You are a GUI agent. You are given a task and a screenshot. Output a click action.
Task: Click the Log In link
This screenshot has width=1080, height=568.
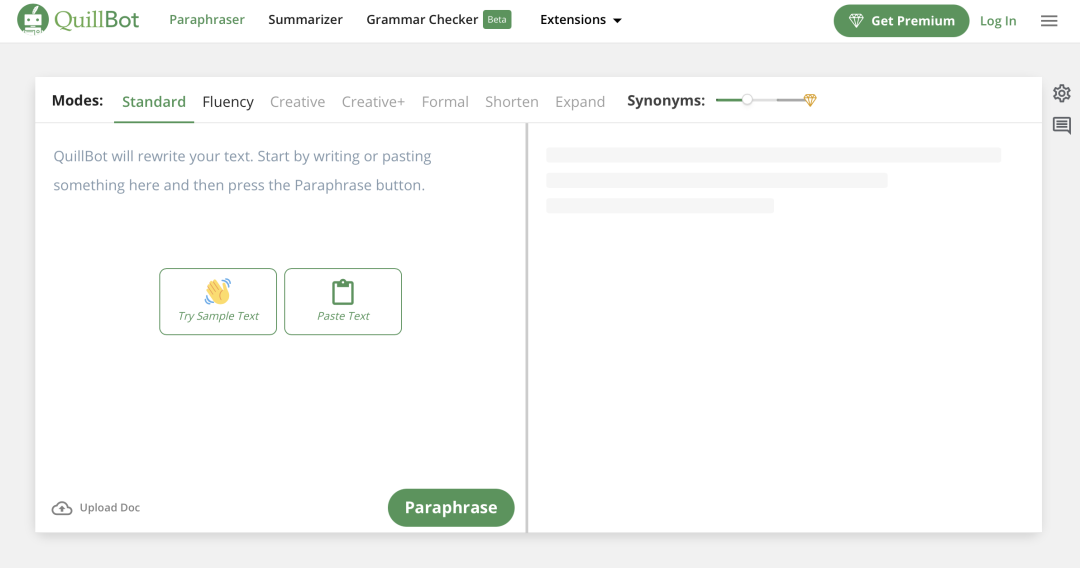tap(998, 21)
